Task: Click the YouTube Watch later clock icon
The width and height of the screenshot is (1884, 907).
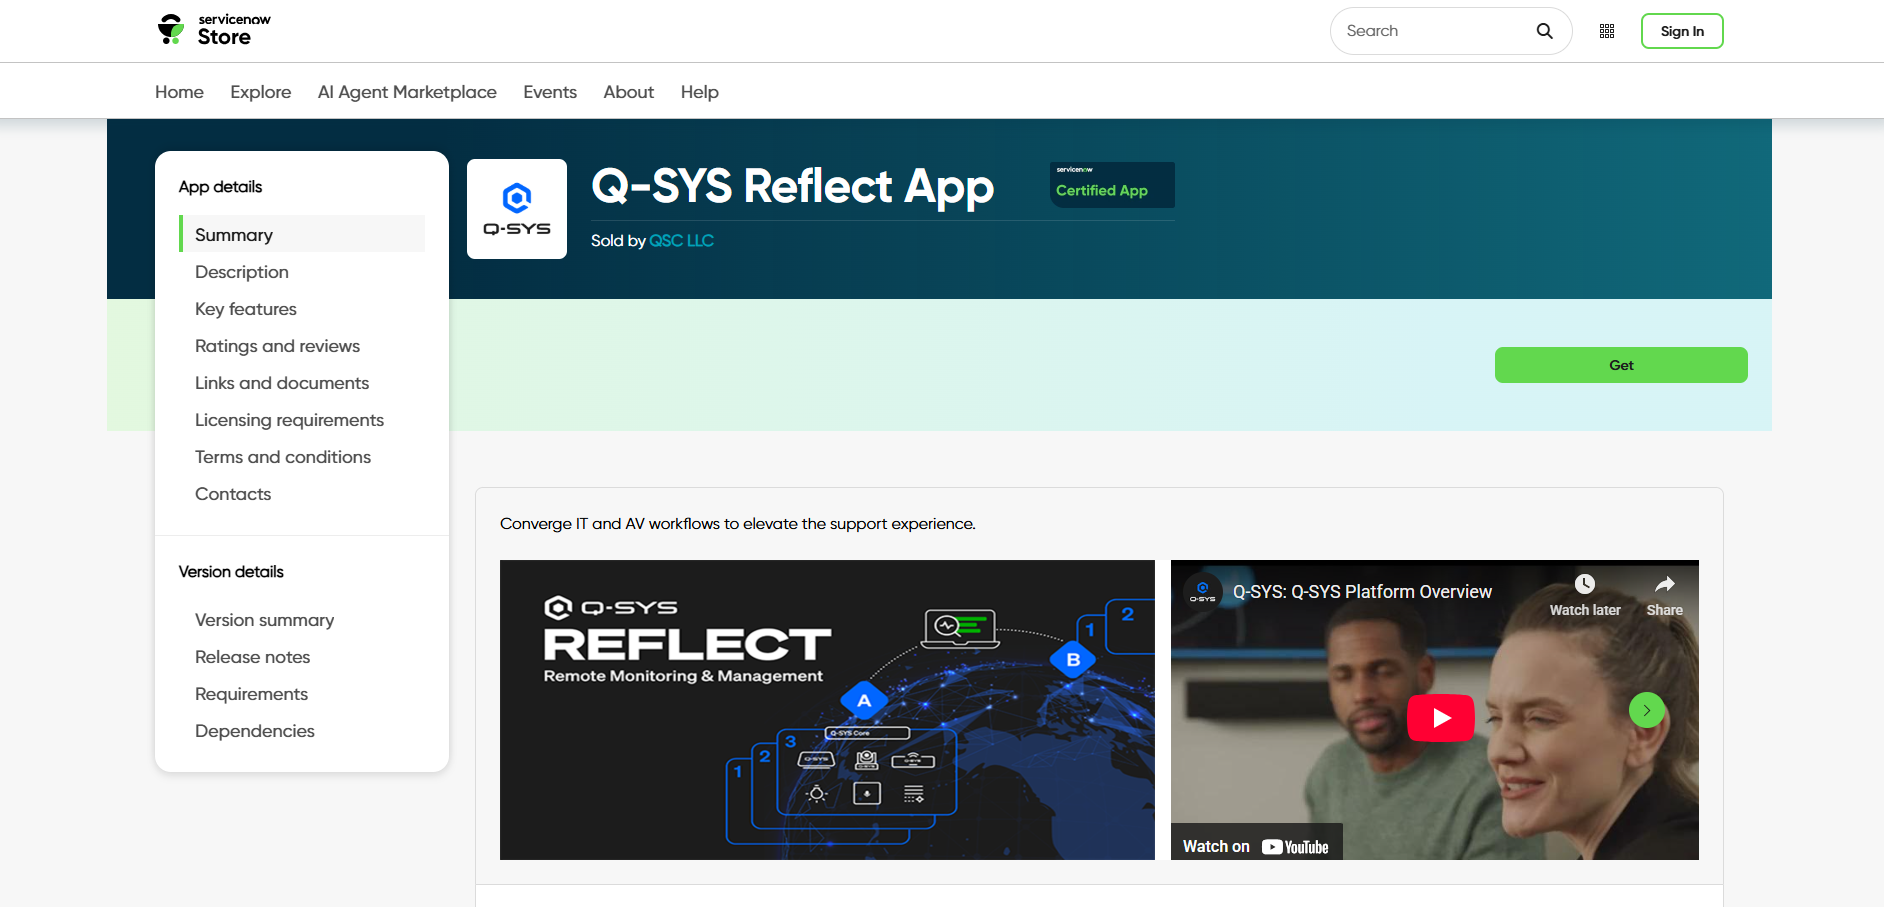Action: click(x=1584, y=585)
